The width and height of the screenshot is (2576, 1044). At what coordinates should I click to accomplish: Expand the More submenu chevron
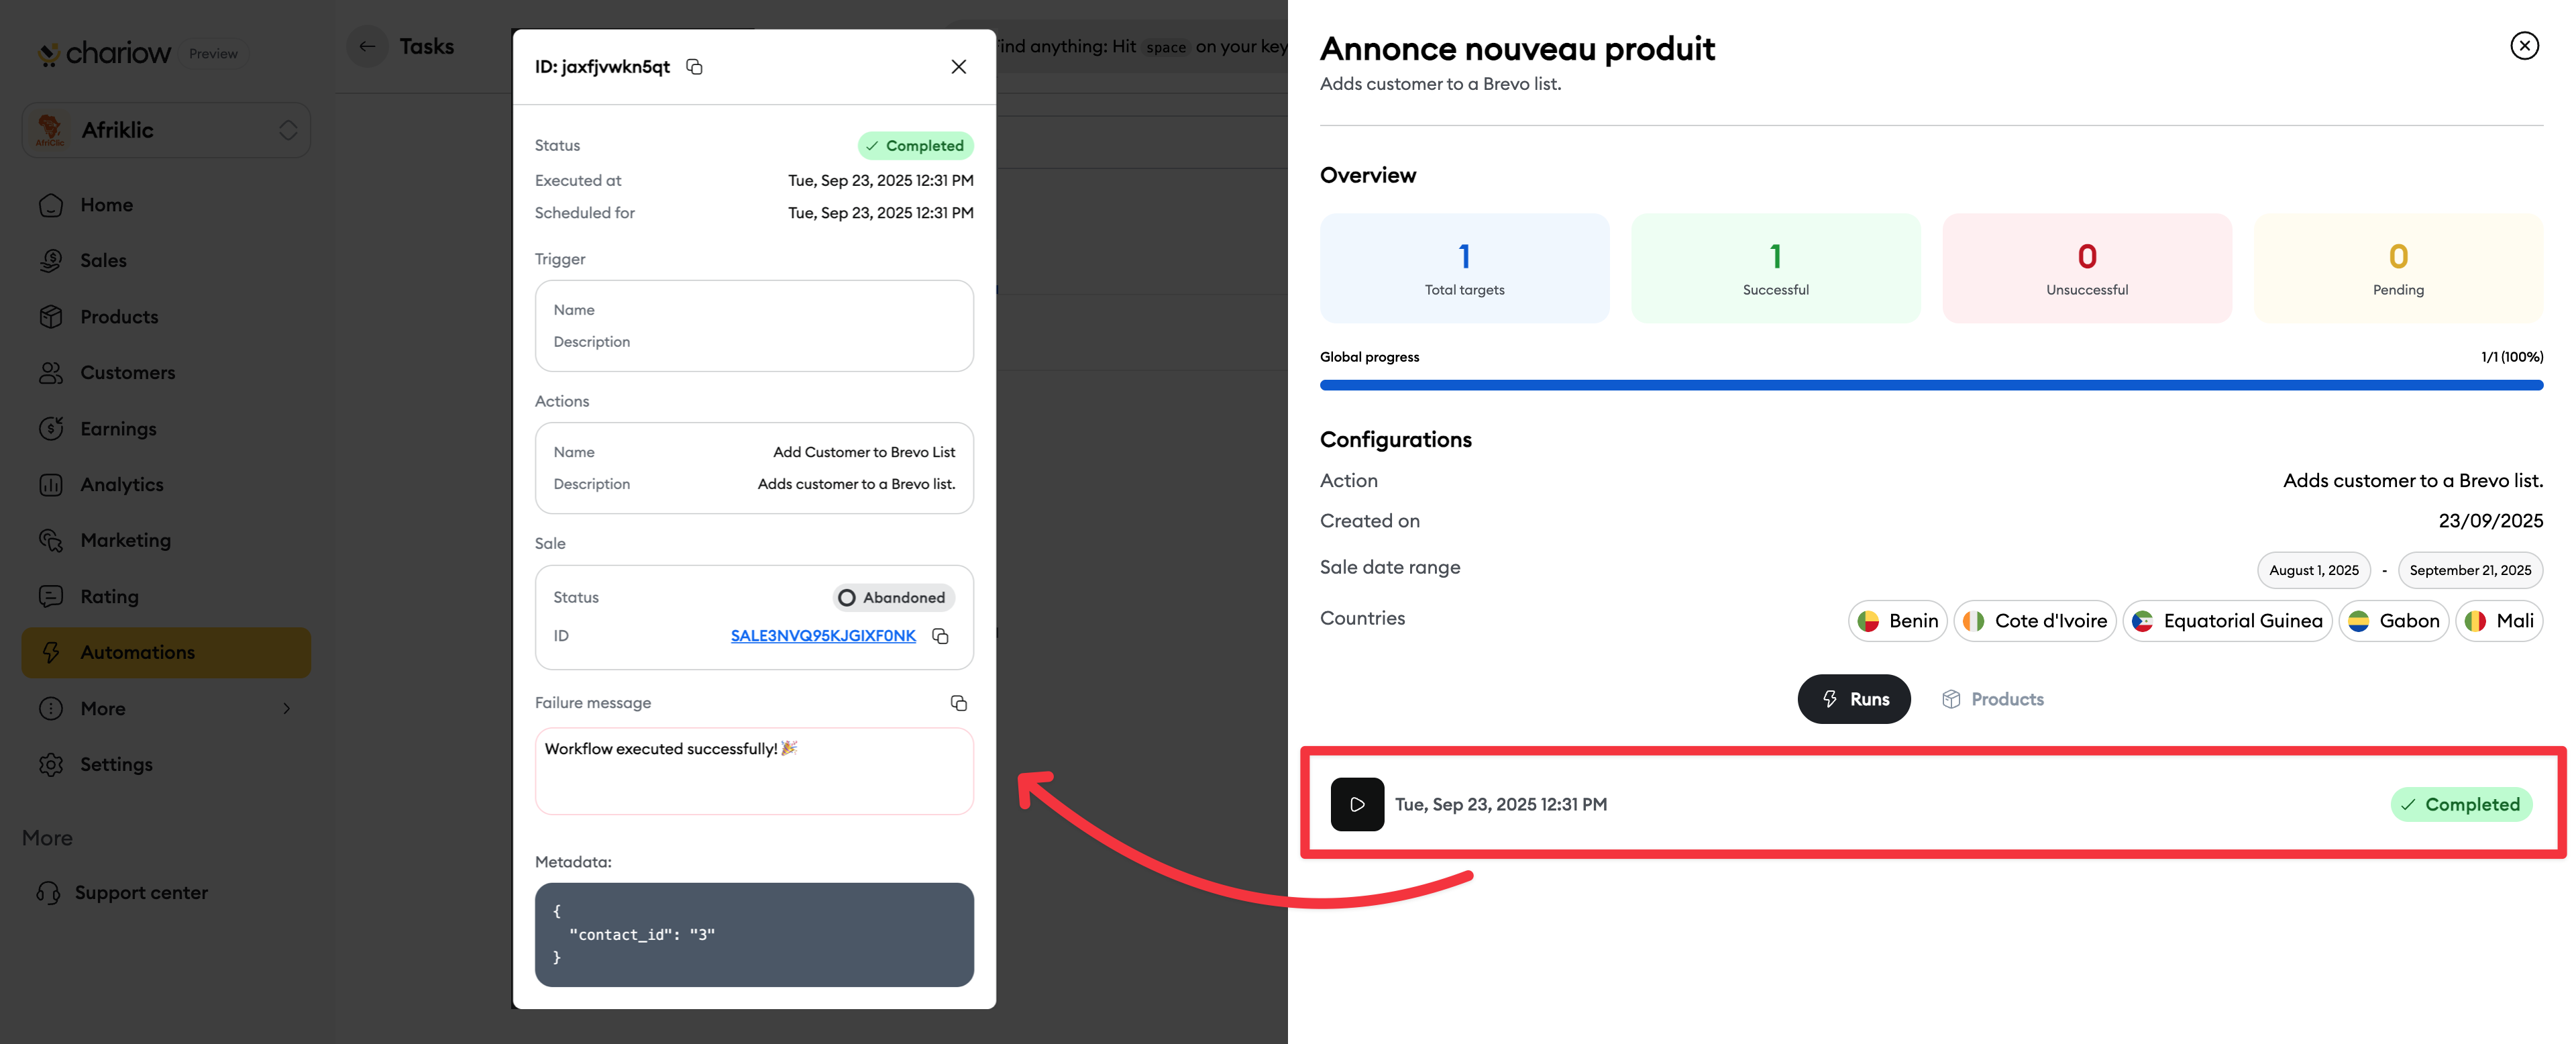(x=287, y=709)
